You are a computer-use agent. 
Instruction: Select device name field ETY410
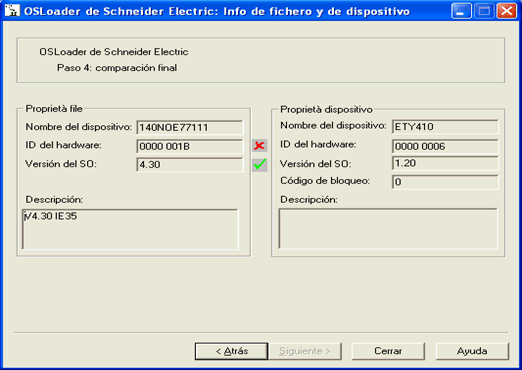[445, 127]
